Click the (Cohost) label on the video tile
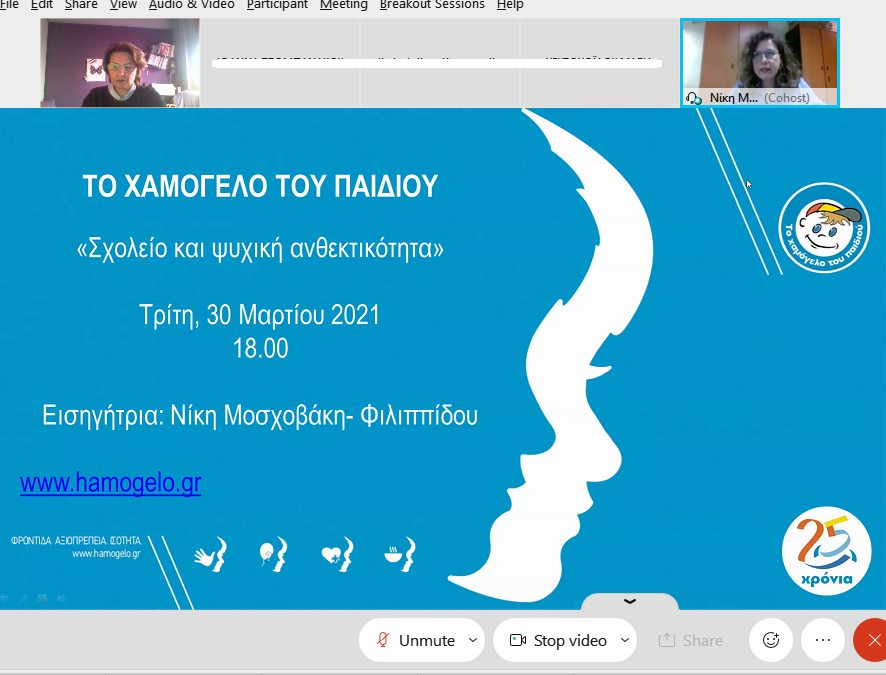 [x=787, y=98]
